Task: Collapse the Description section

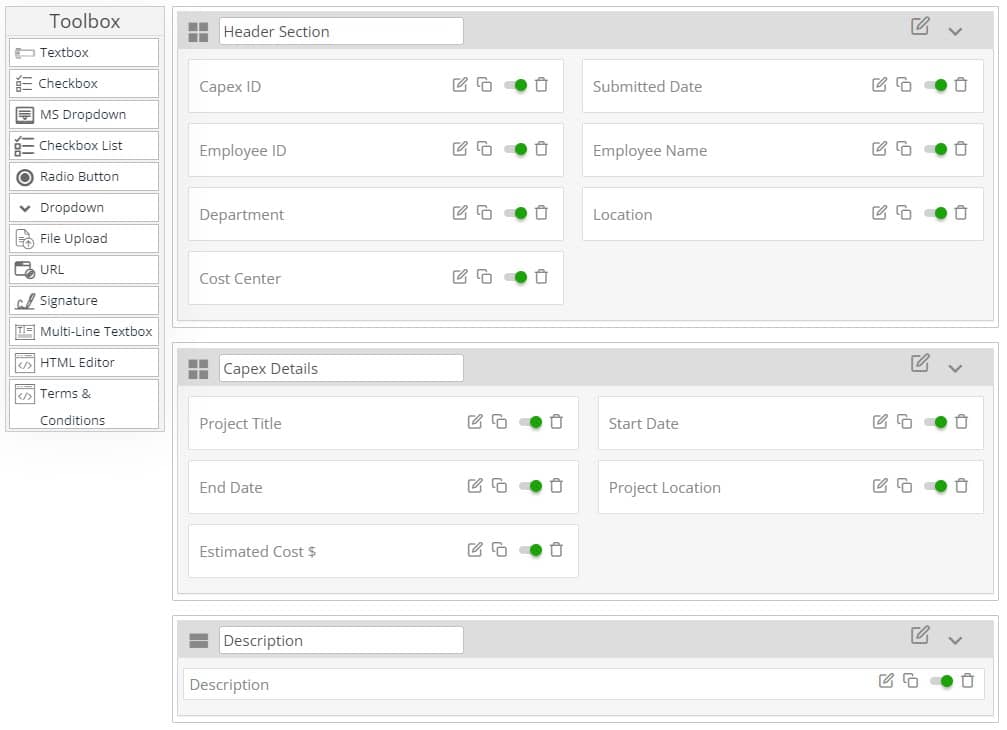Action: pos(956,641)
